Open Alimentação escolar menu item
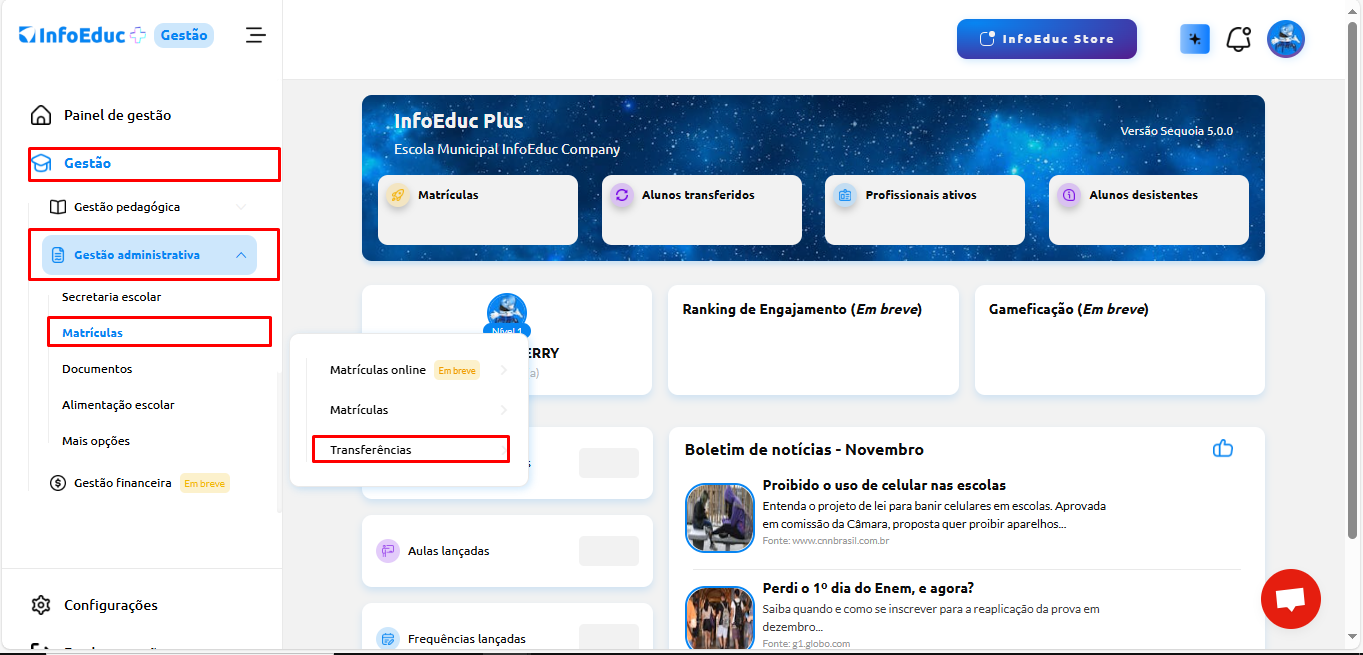The width and height of the screenshot is (1363, 655). [118, 405]
